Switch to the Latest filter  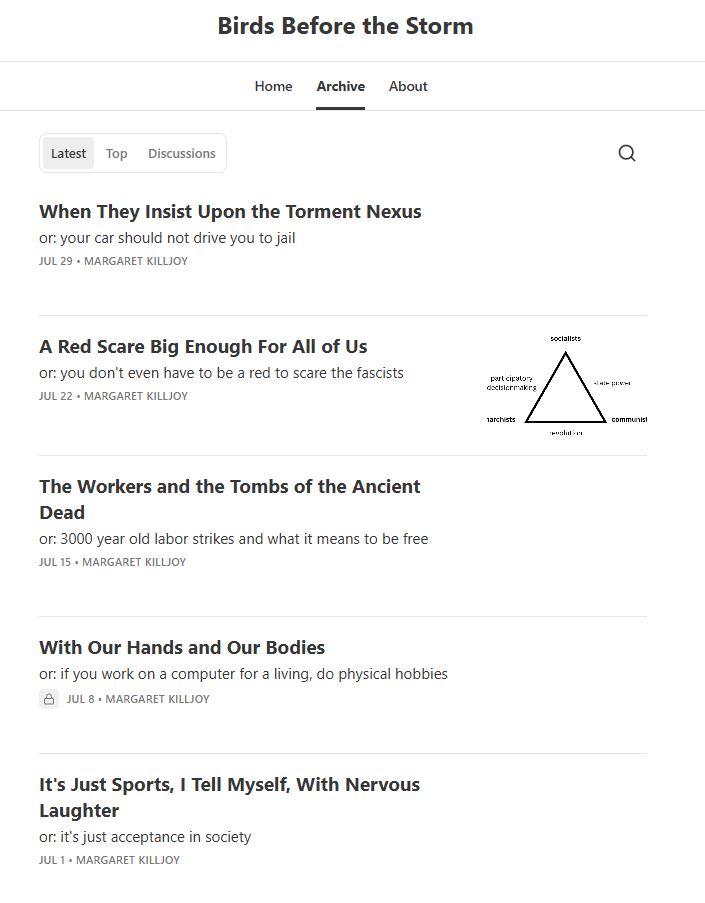coord(68,153)
